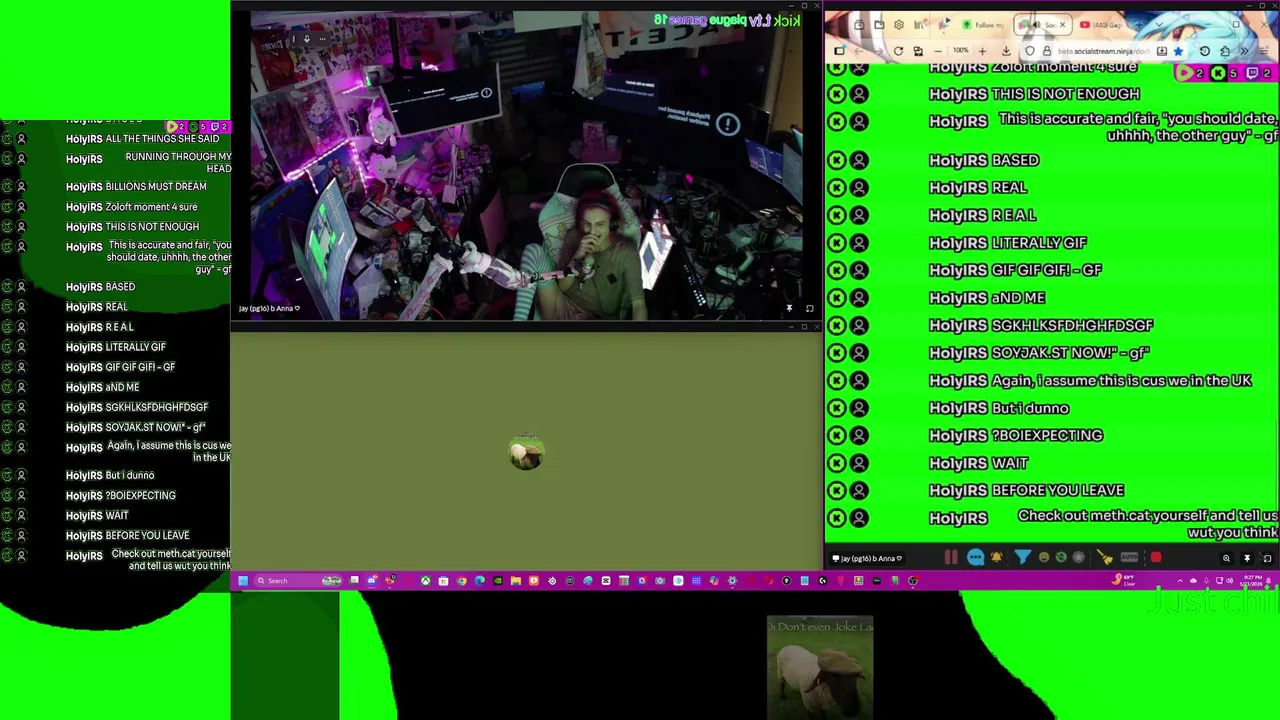Viewport: 1280px width, 720px height.
Task: Click the chat bubble icon in dock toolbar
Action: (x=977, y=557)
